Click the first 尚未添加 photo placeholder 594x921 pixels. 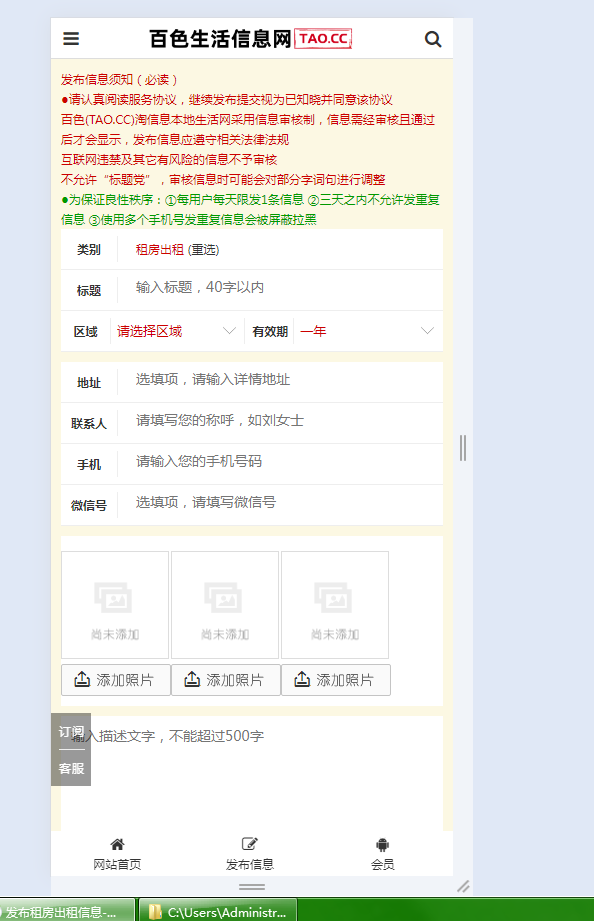[115, 605]
